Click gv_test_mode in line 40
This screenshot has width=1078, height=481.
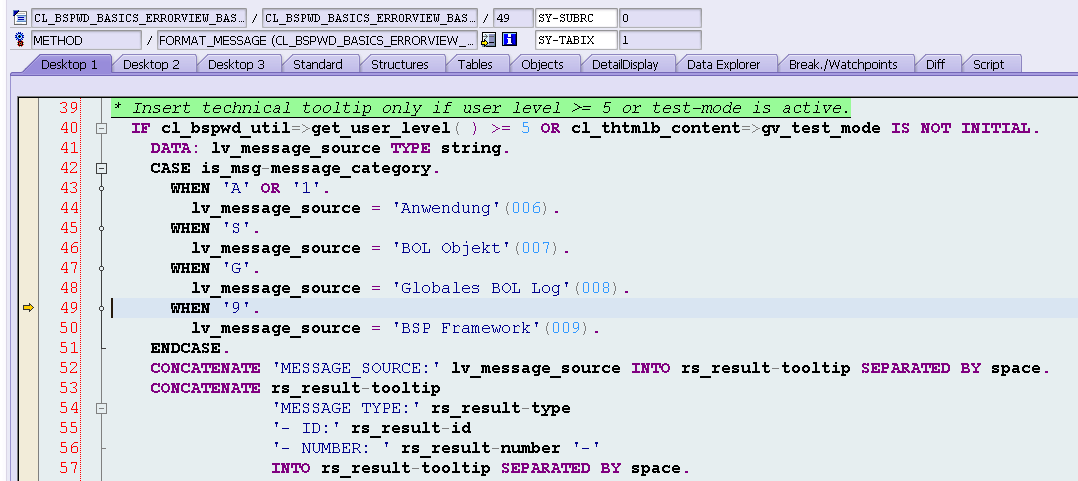tap(821, 128)
